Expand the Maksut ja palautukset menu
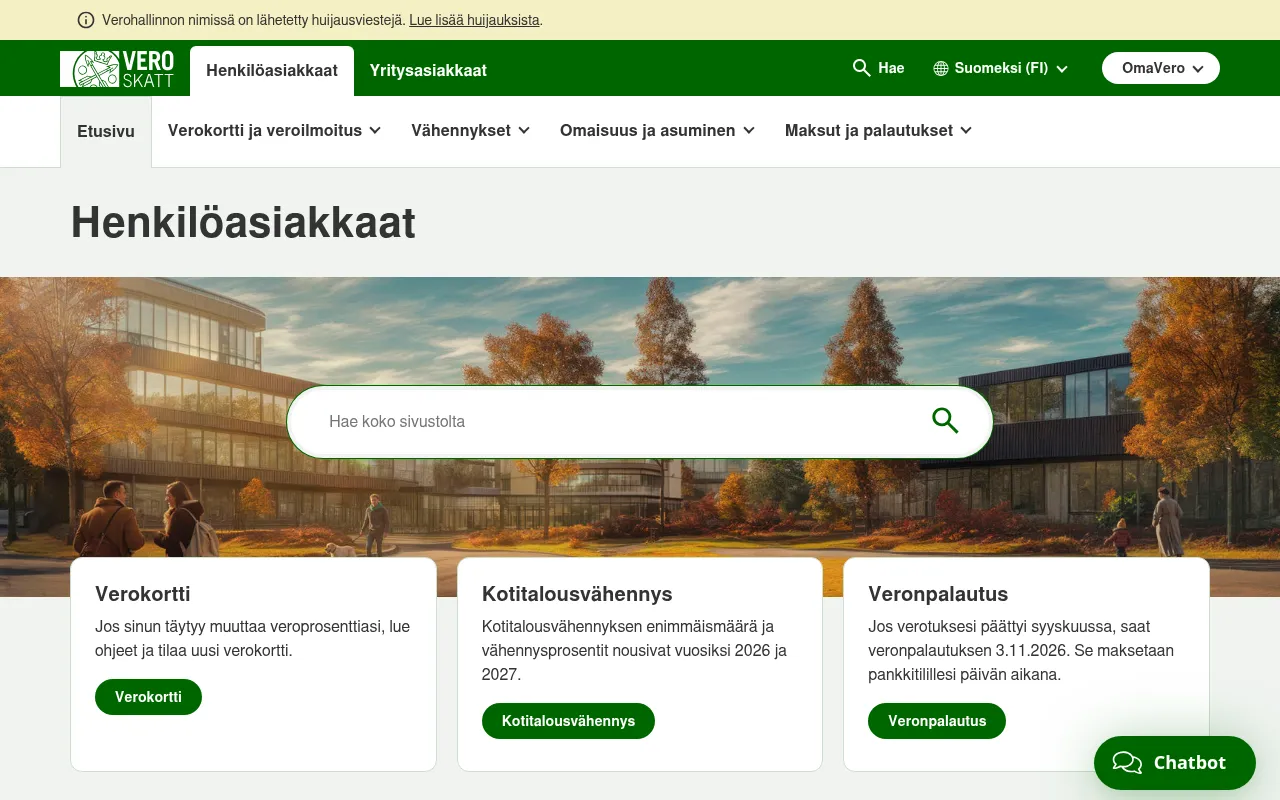The height and width of the screenshot is (800, 1280). click(x=878, y=130)
